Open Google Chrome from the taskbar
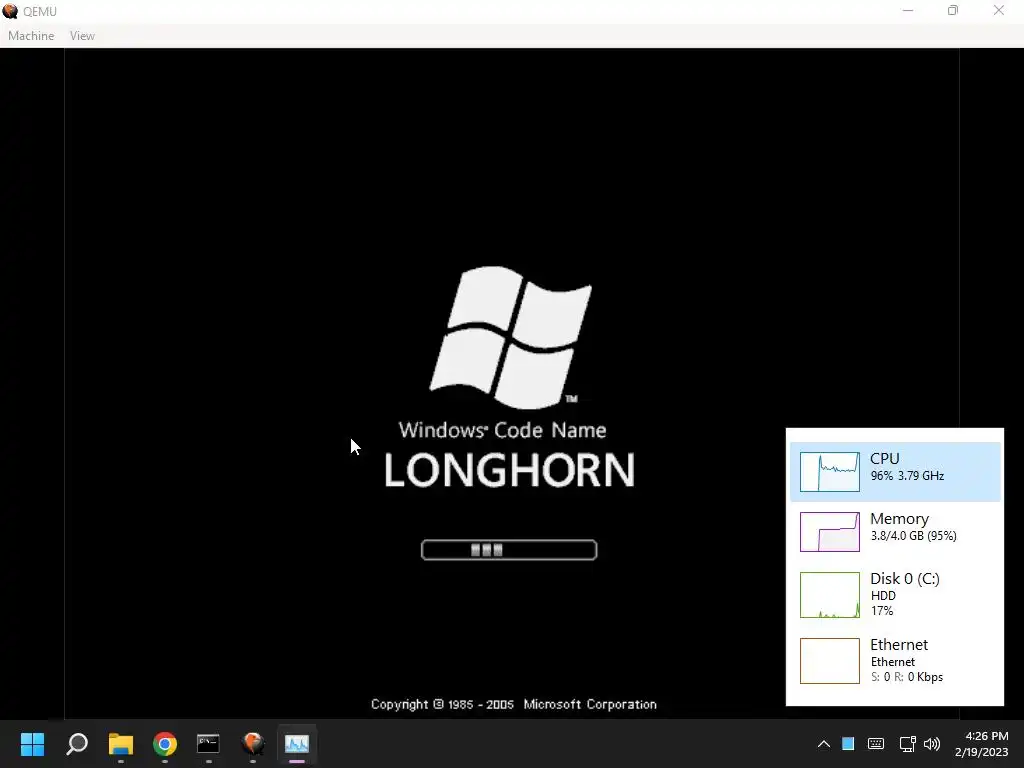The height and width of the screenshot is (768, 1024). pyautogui.click(x=165, y=744)
